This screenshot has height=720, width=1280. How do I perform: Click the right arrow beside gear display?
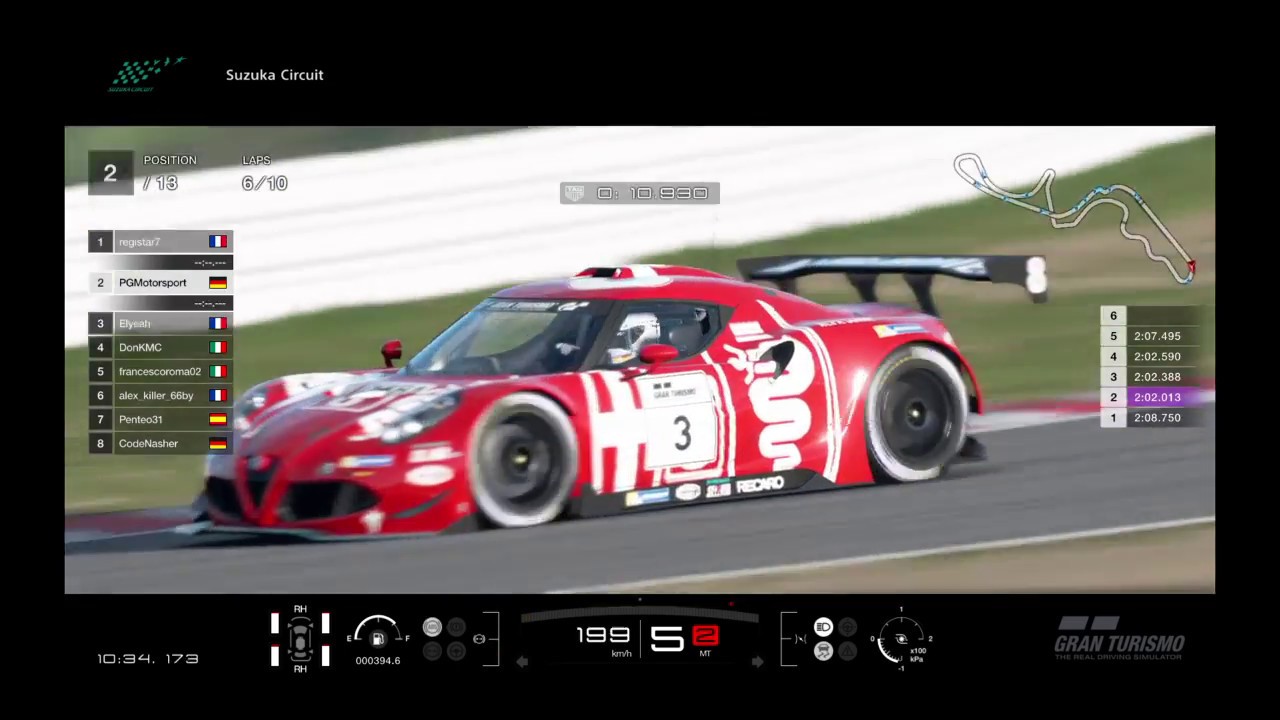757,661
